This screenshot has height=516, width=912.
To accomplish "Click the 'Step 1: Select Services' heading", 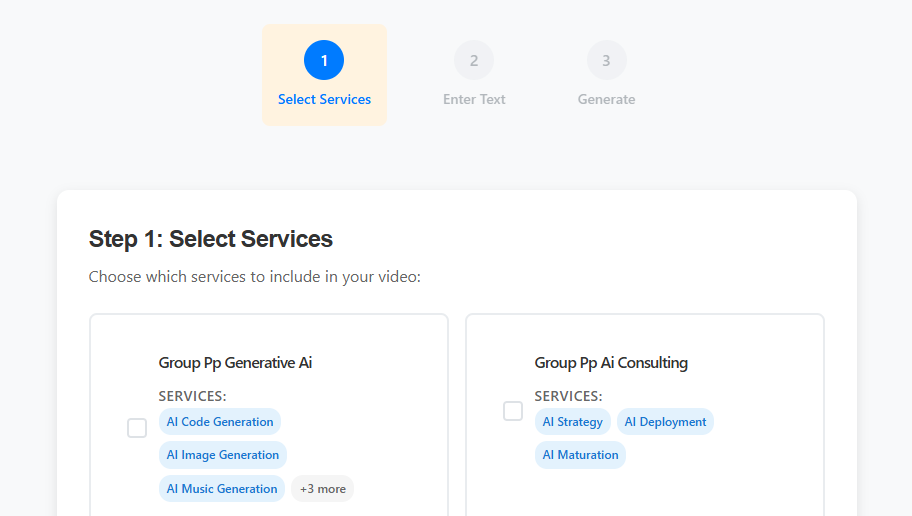I will [x=211, y=239].
